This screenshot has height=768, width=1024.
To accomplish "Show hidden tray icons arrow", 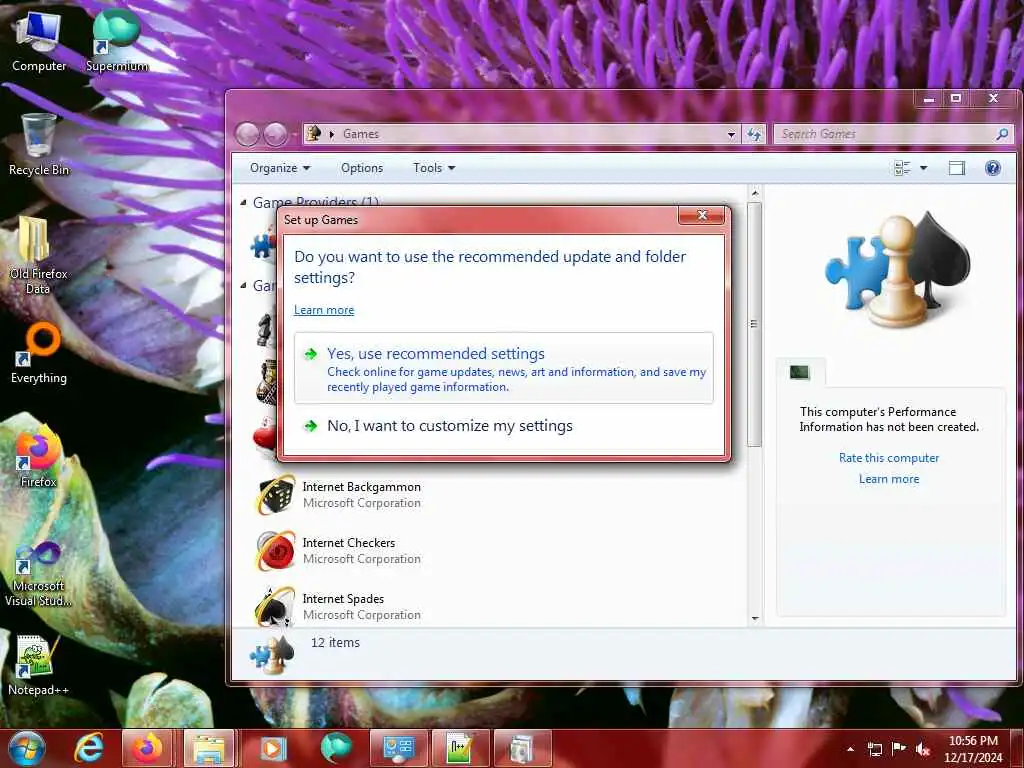I will point(850,749).
